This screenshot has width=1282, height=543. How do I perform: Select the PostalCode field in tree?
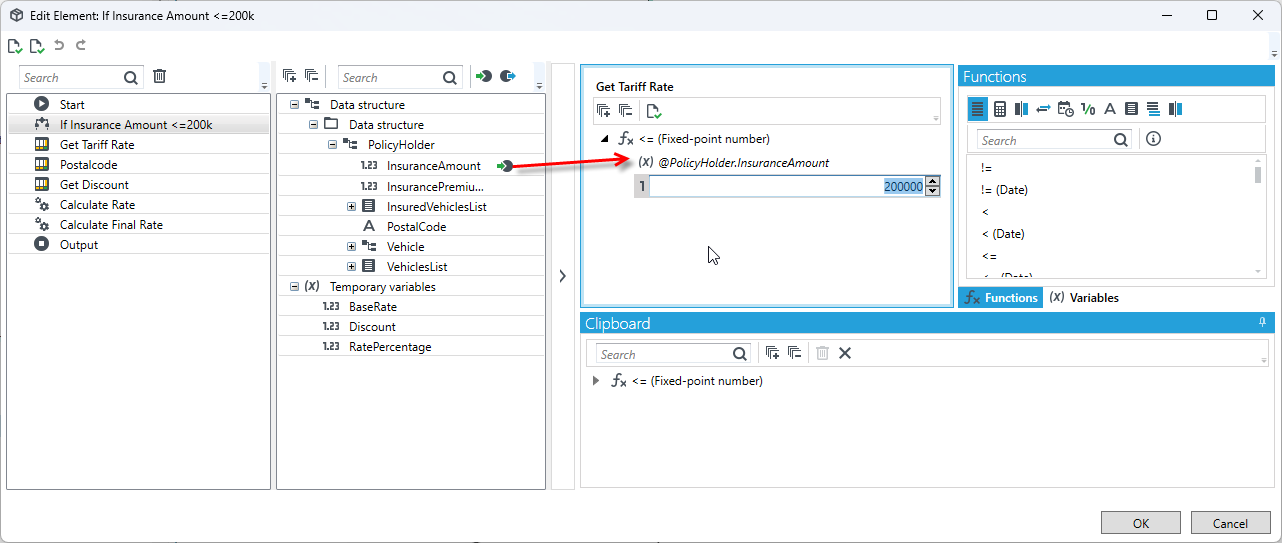click(x=416, y=226)
